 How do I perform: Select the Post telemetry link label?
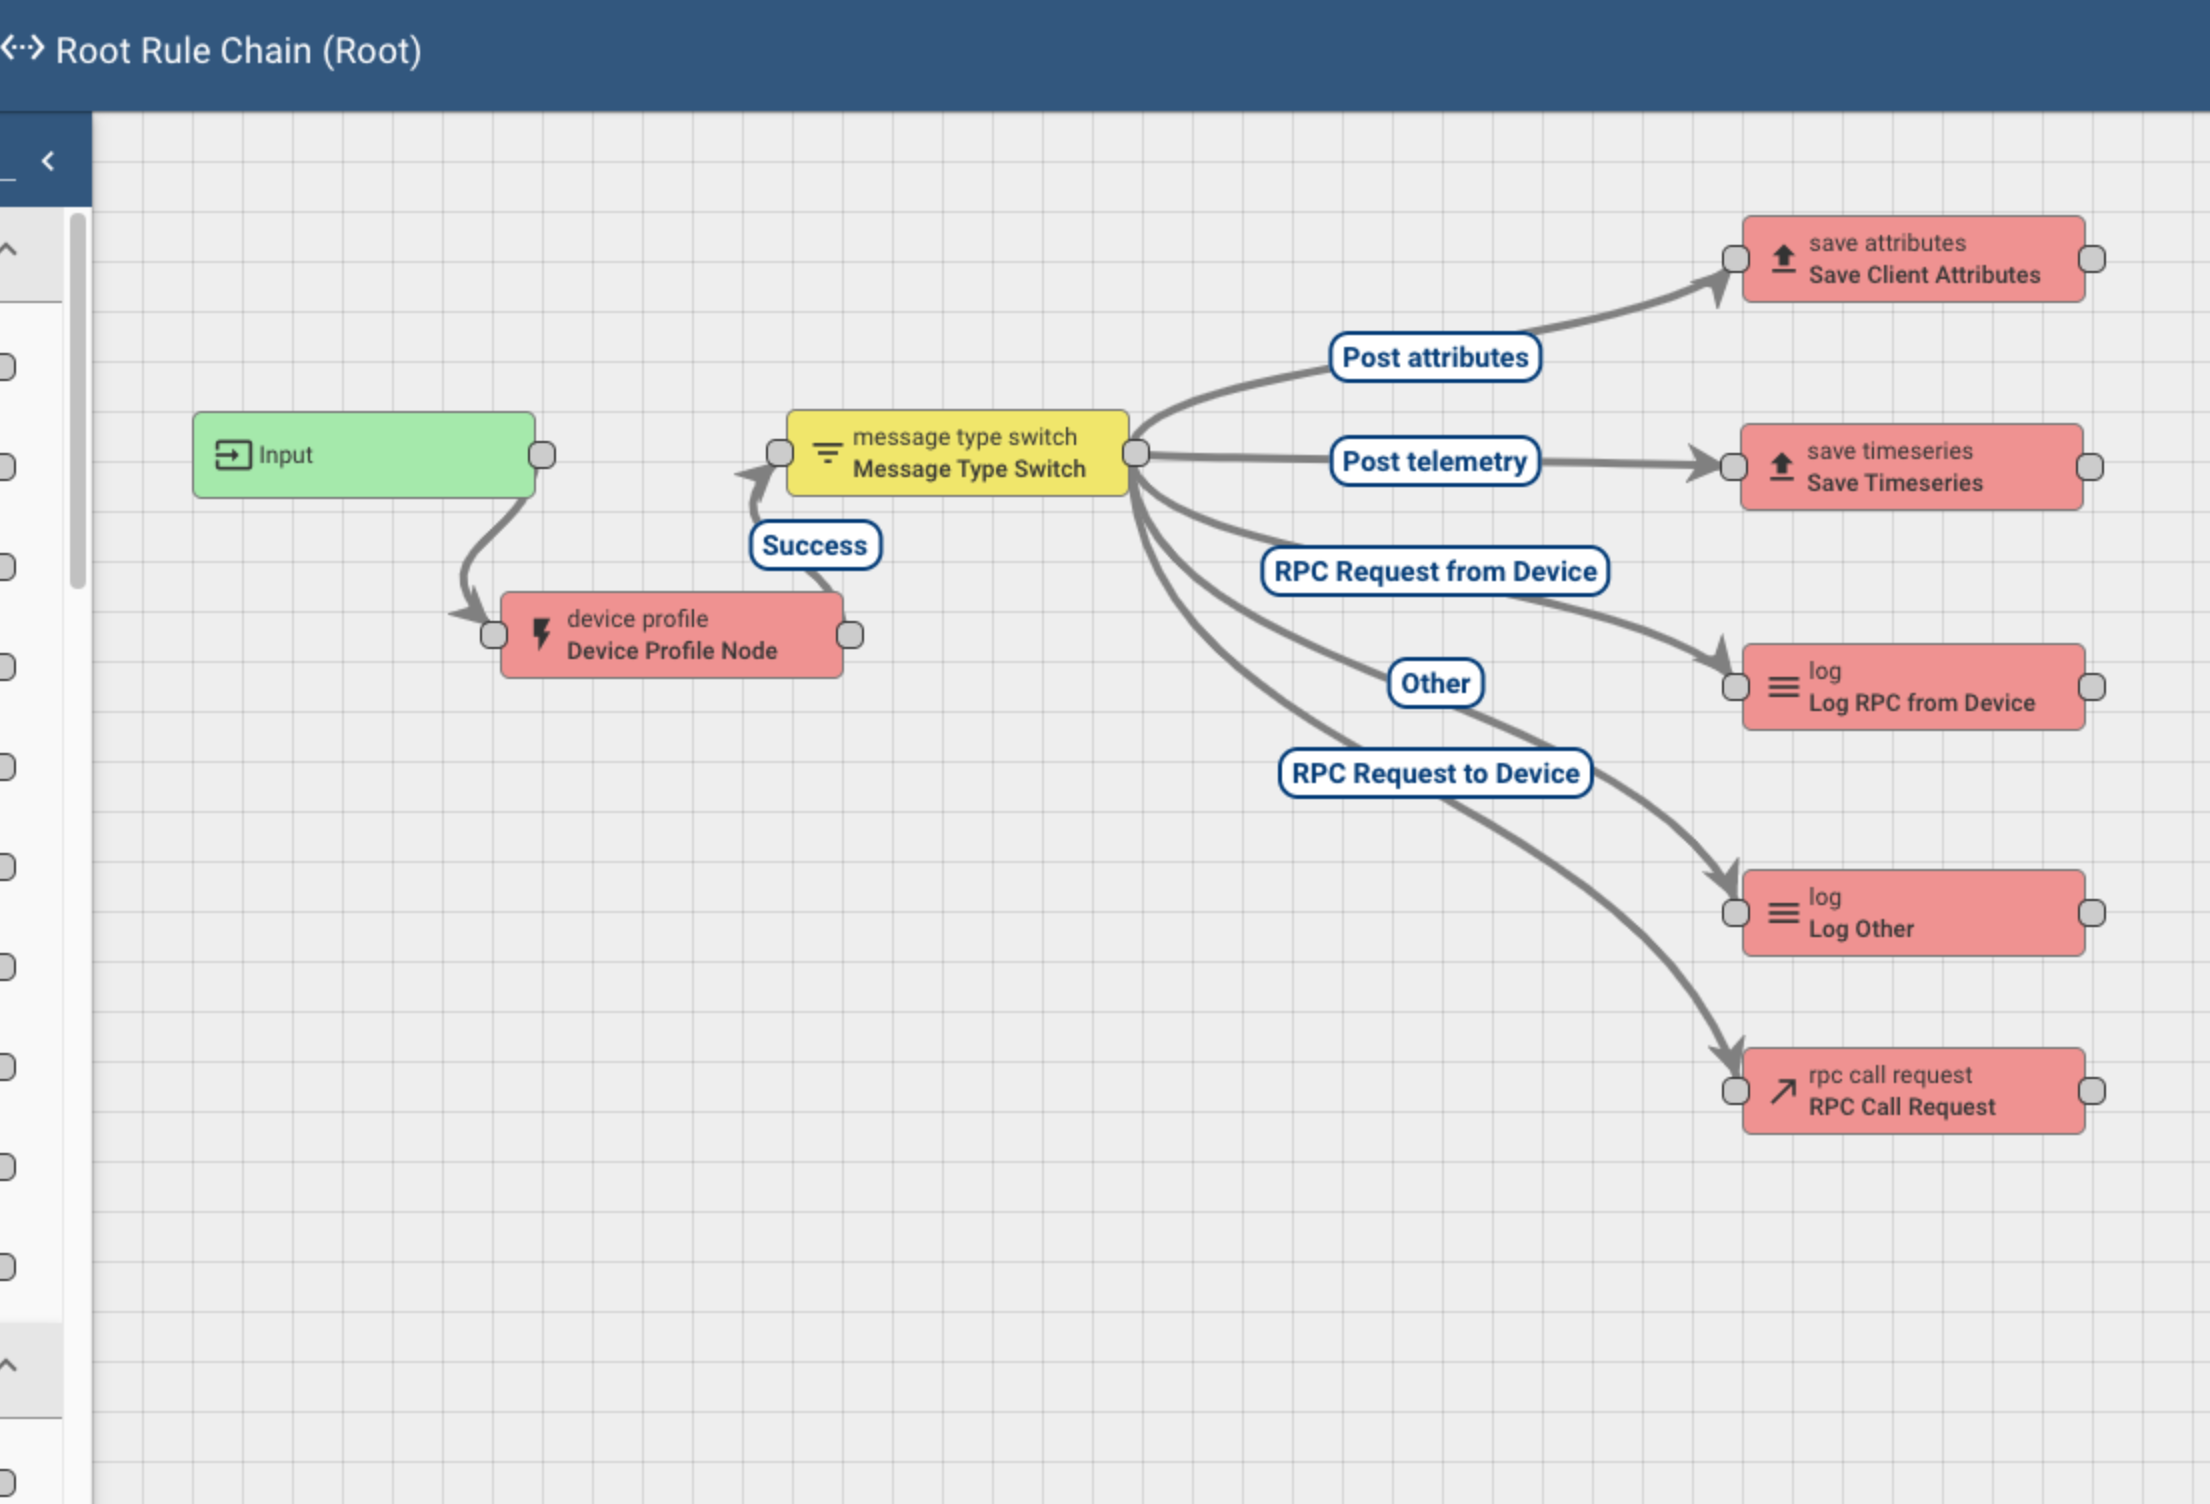[1434, 461]
